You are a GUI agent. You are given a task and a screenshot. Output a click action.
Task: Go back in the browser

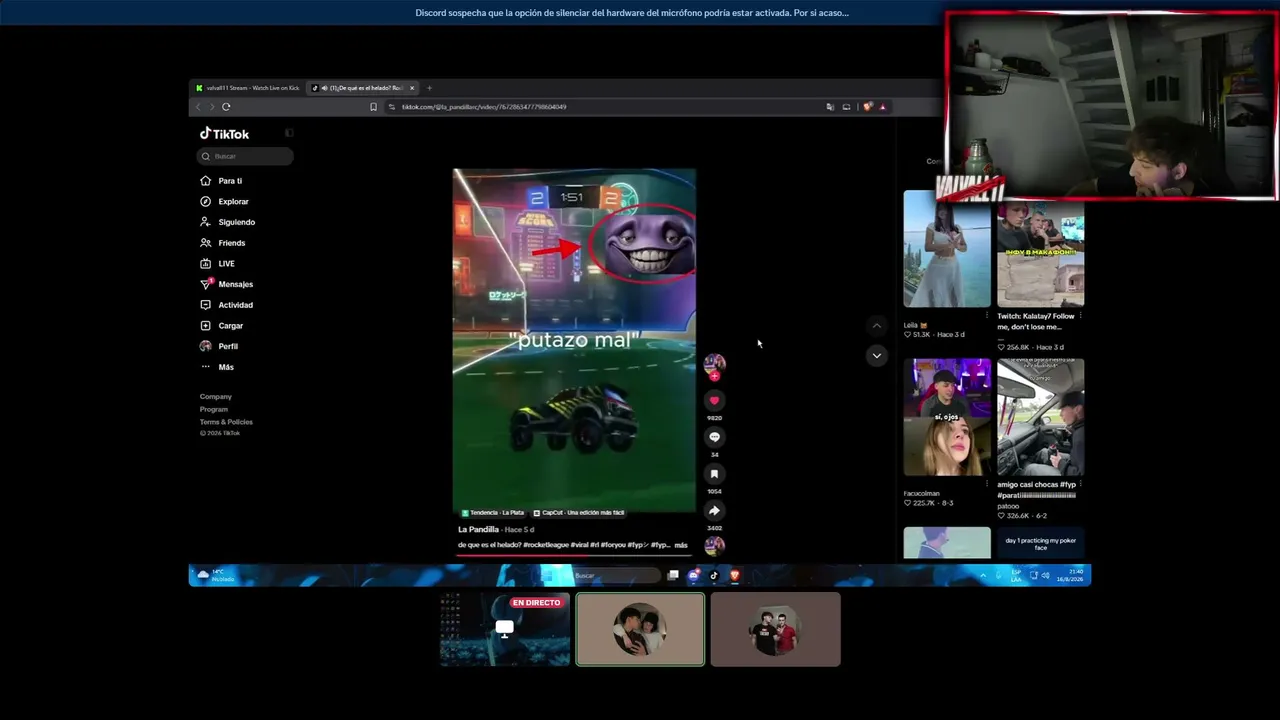(198, 107)
